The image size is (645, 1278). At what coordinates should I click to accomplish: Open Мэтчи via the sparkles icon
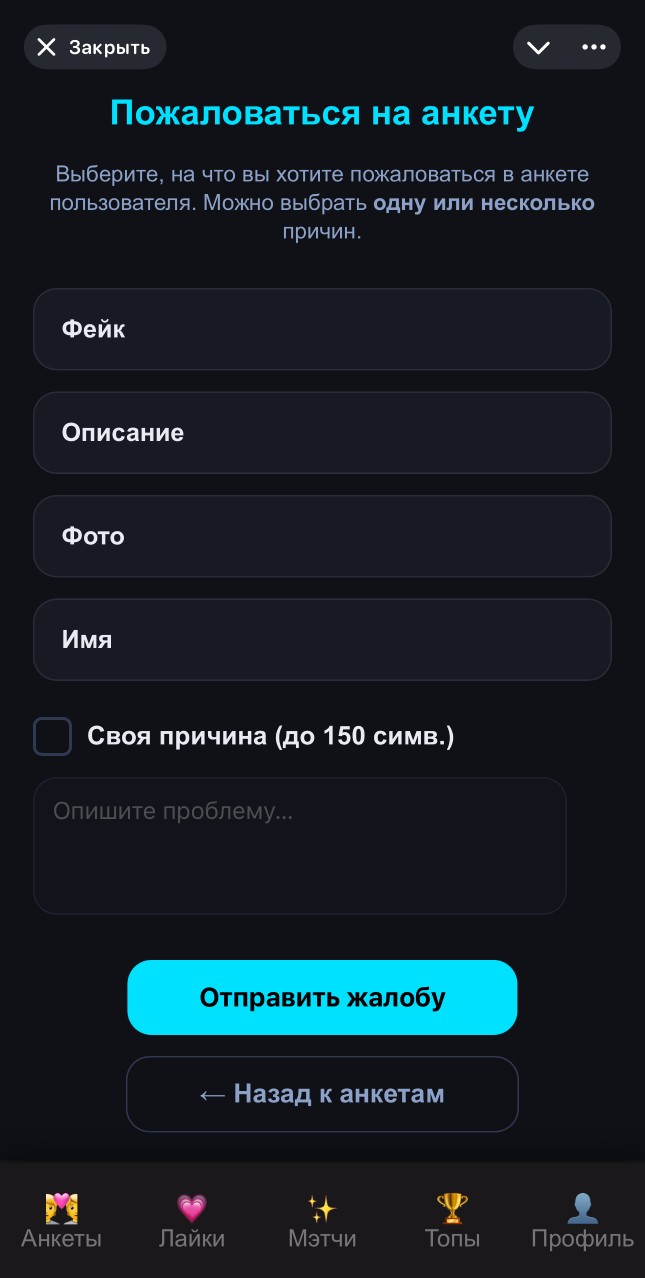coord(322,1207)
